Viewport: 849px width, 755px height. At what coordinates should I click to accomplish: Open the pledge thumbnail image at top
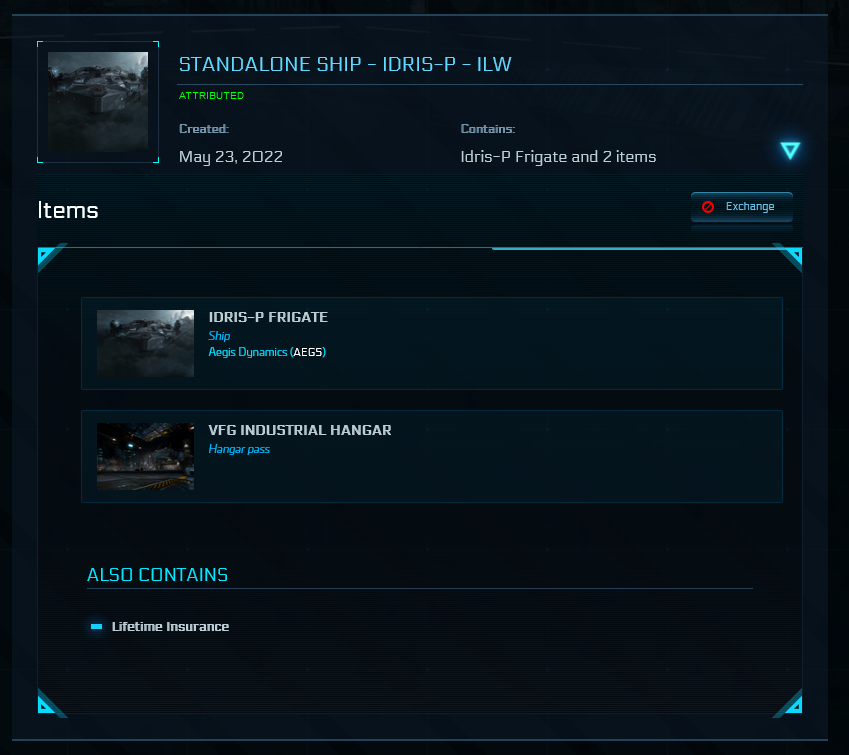click(98, 101)
